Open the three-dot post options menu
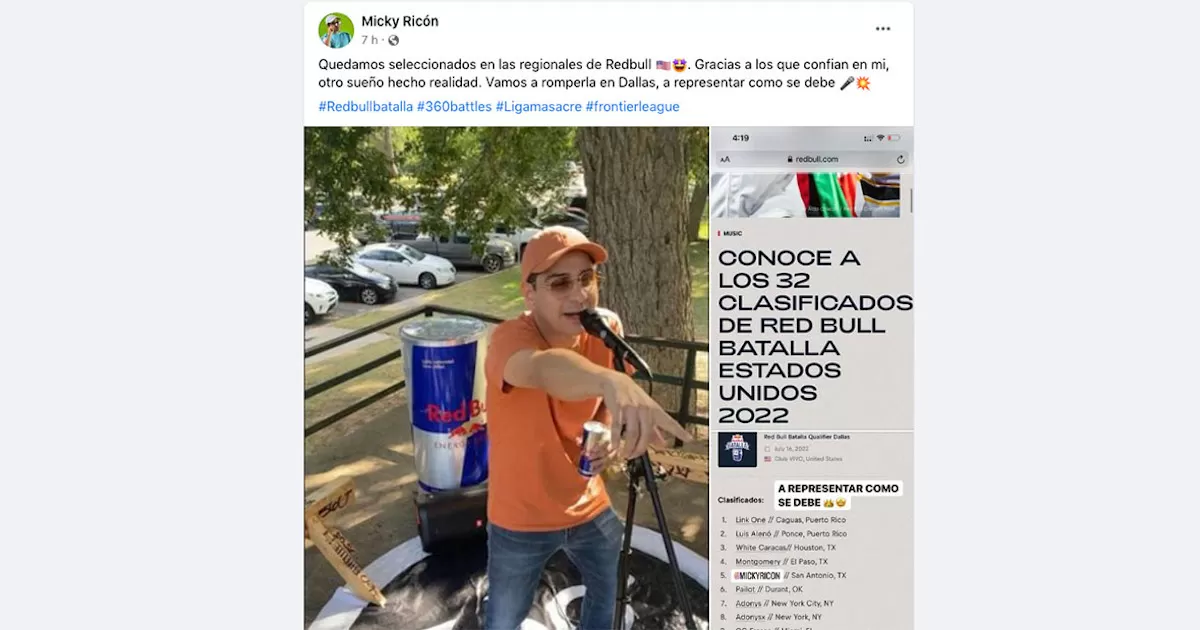Viewport: 1200px width, 630px height. (883, 29)
